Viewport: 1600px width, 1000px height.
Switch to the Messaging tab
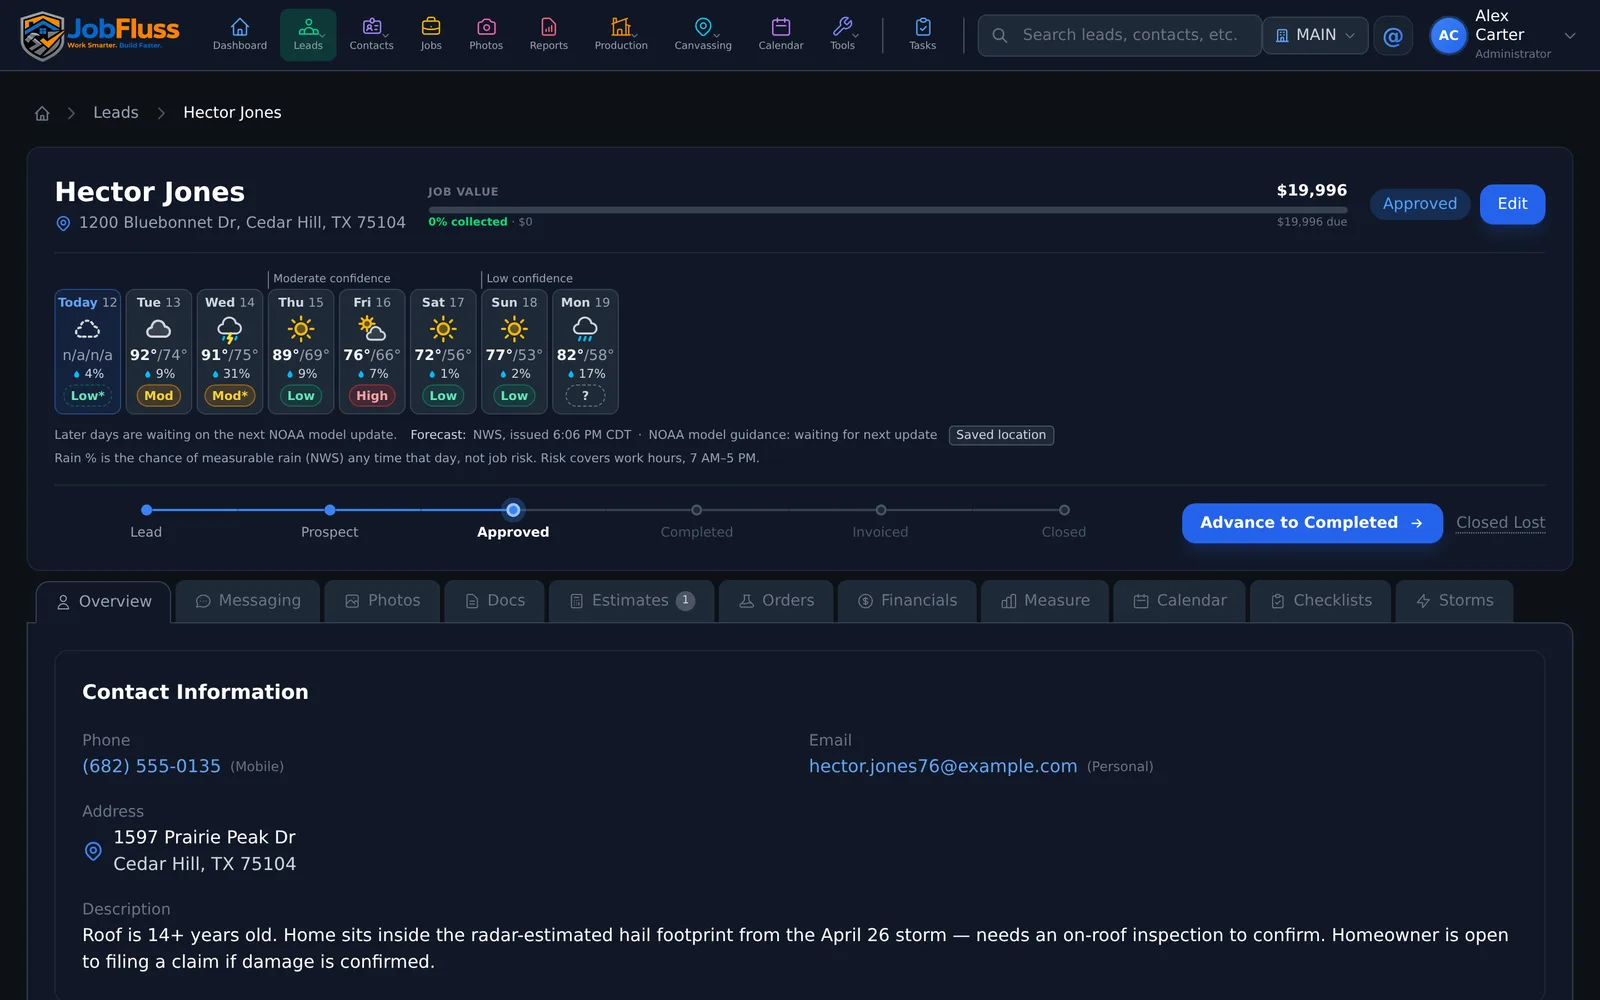pos(248,601)
